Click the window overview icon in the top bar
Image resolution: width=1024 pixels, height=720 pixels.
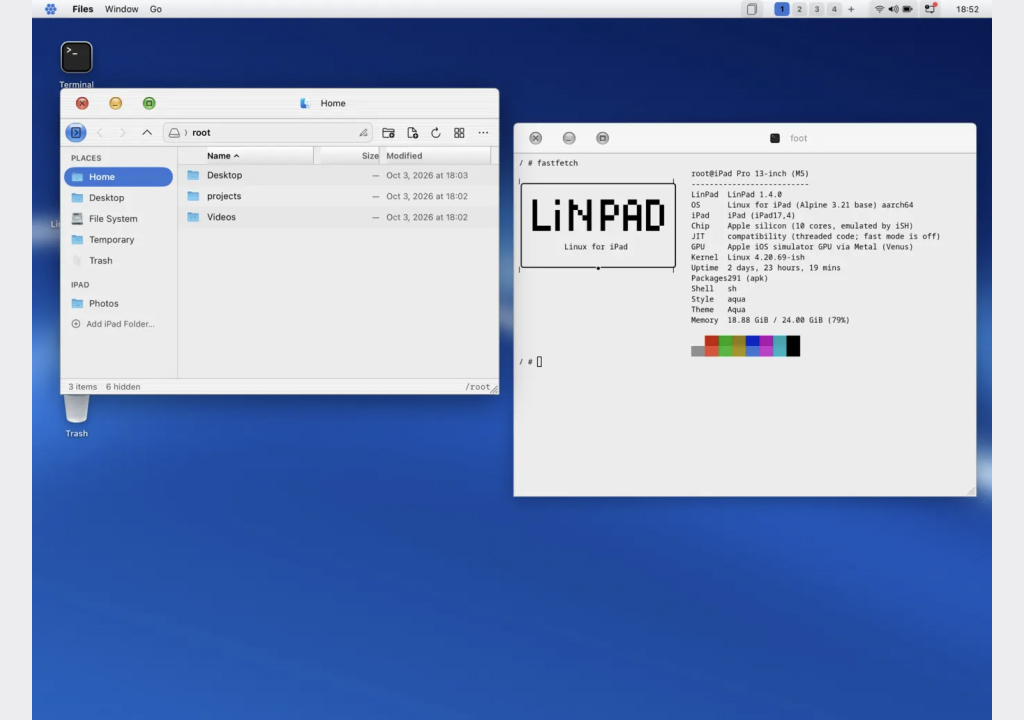(752, 9)
